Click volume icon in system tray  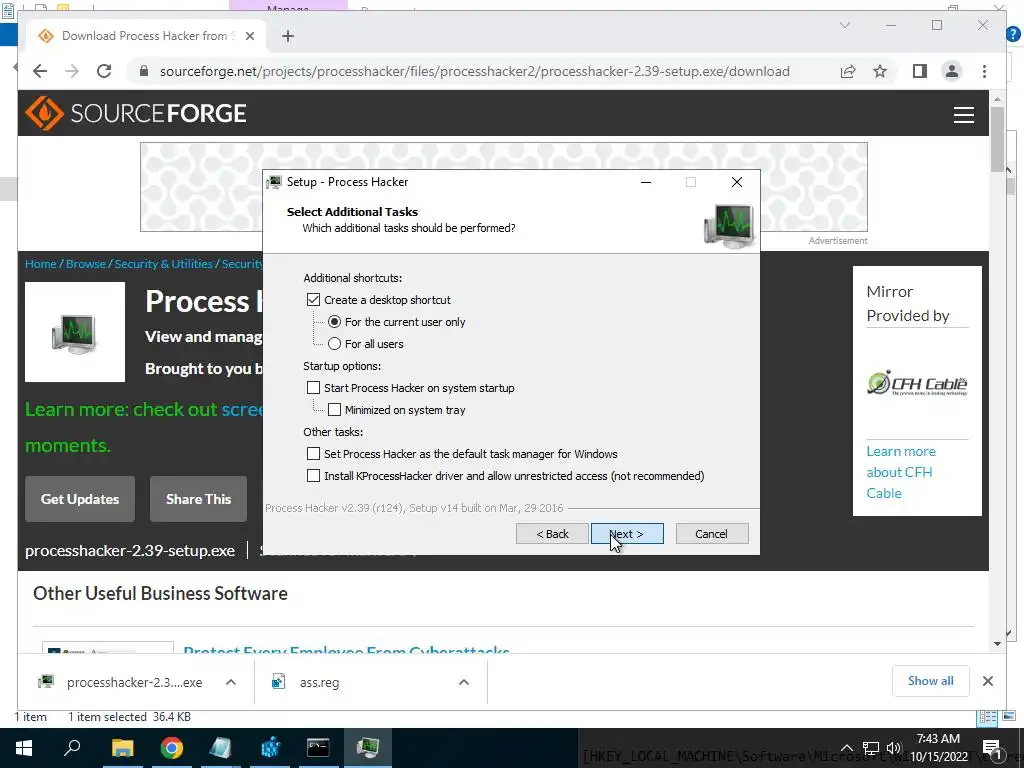click(893, 748)
